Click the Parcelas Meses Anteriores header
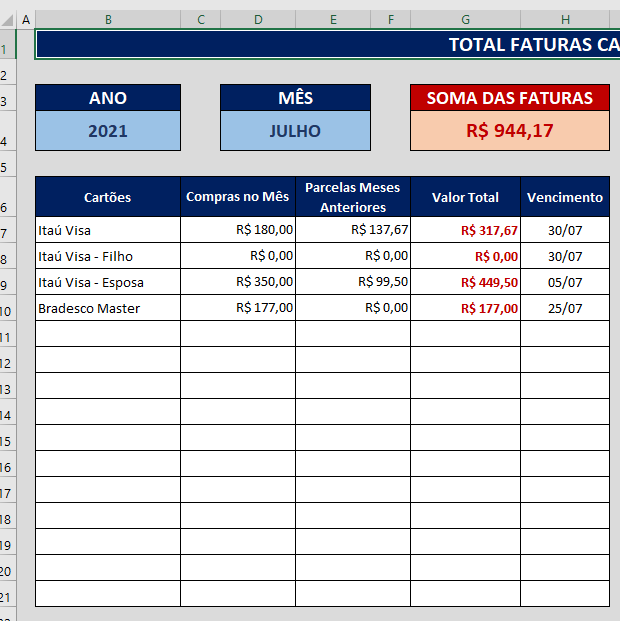 click(352, 197)
